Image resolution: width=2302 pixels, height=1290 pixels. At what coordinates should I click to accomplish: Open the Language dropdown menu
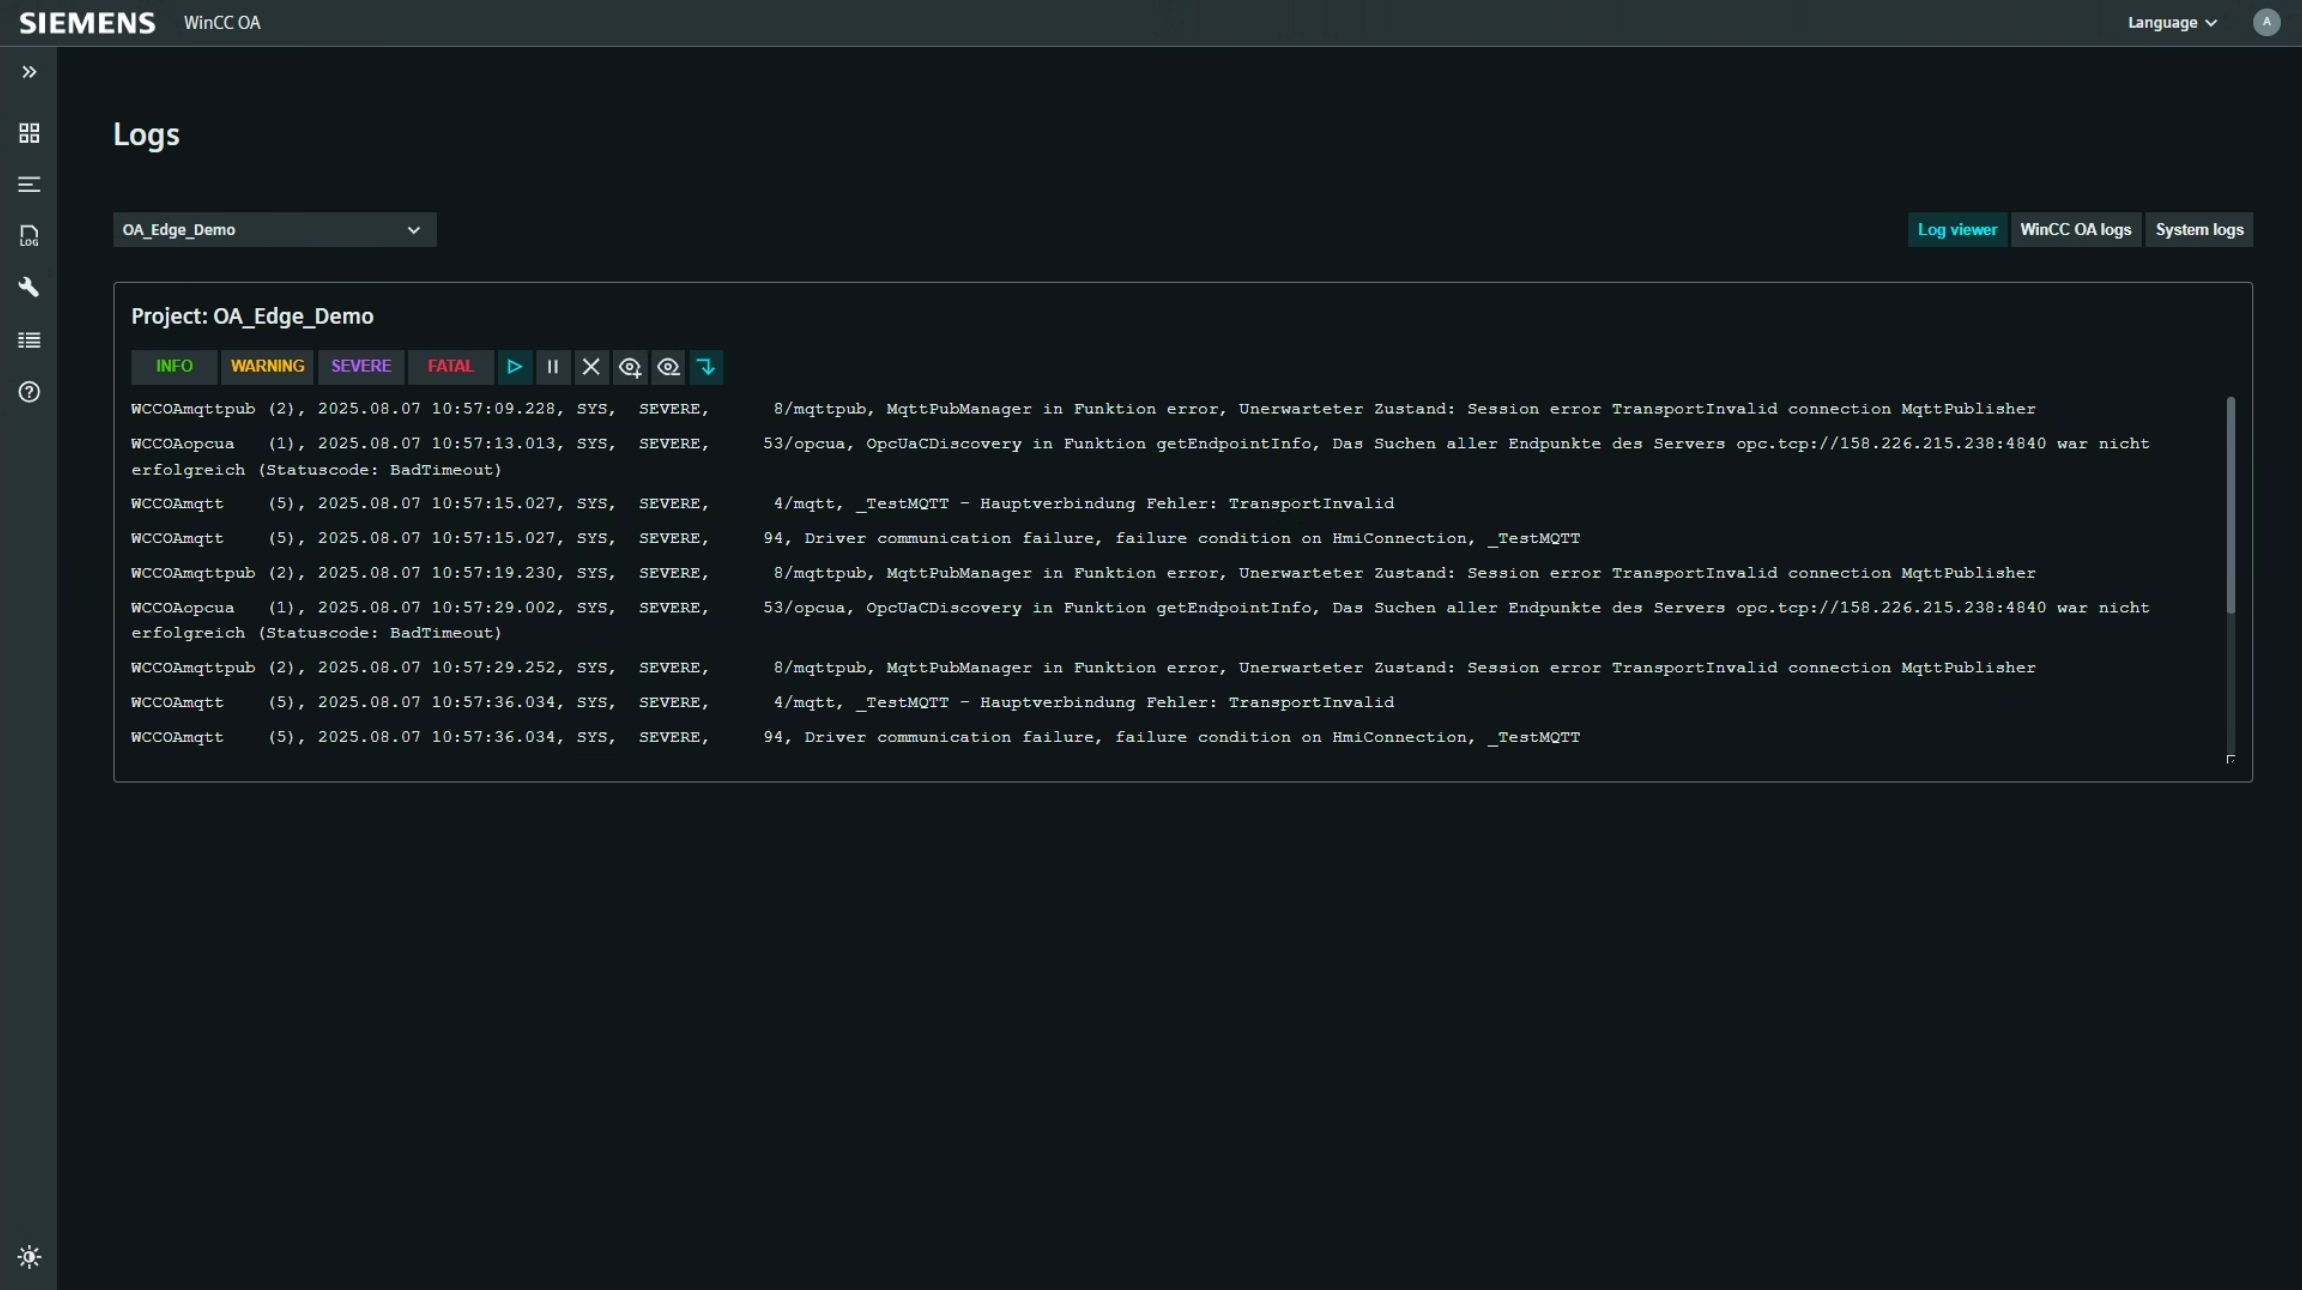pos(2171,23)
